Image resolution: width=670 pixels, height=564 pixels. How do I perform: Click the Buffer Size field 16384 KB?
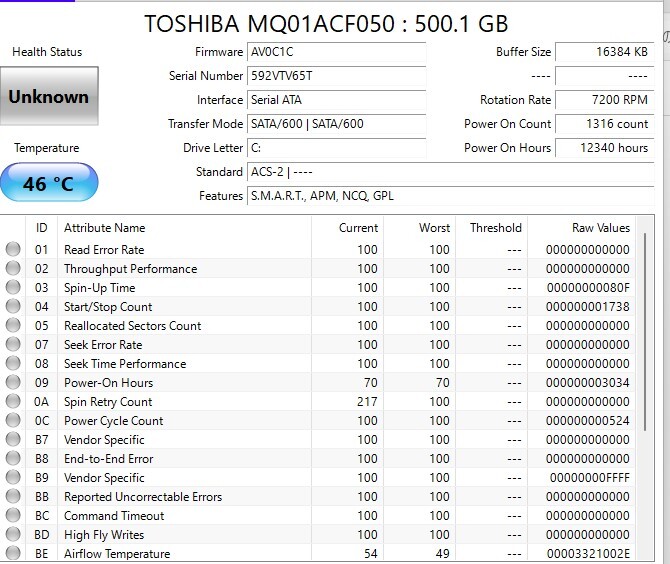coord(605,52)
